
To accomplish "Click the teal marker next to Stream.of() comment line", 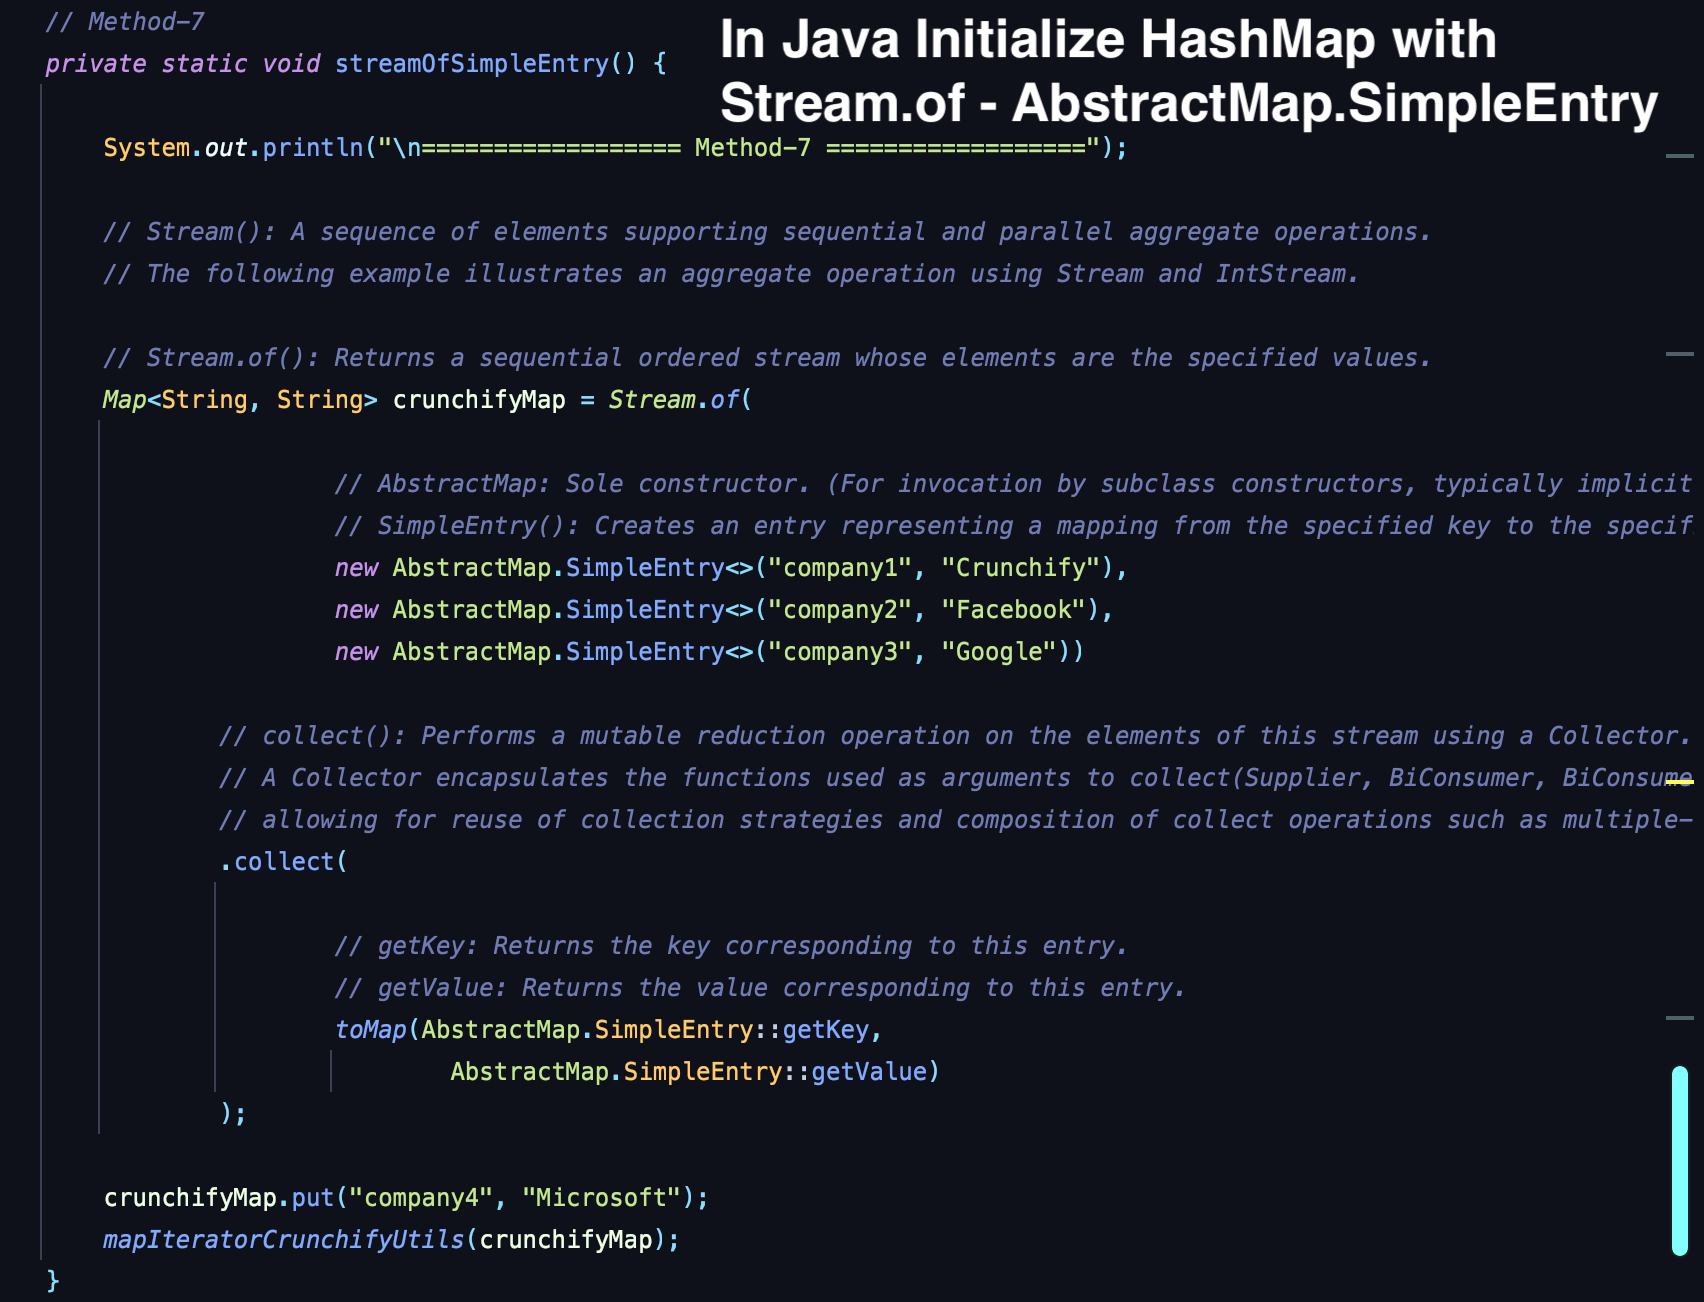I will [x=1679, y=352].
